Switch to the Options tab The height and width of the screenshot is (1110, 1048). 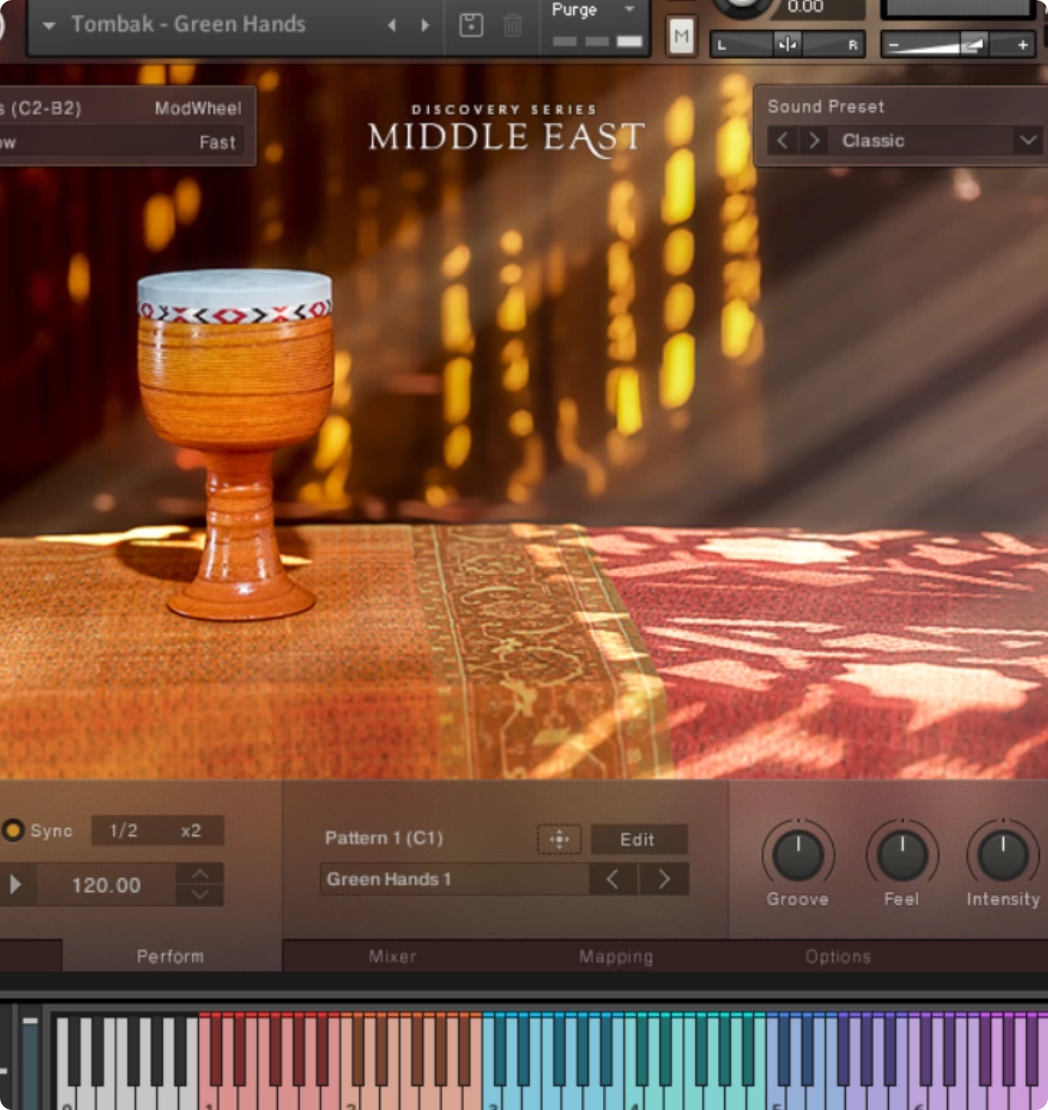coord(838,956)
